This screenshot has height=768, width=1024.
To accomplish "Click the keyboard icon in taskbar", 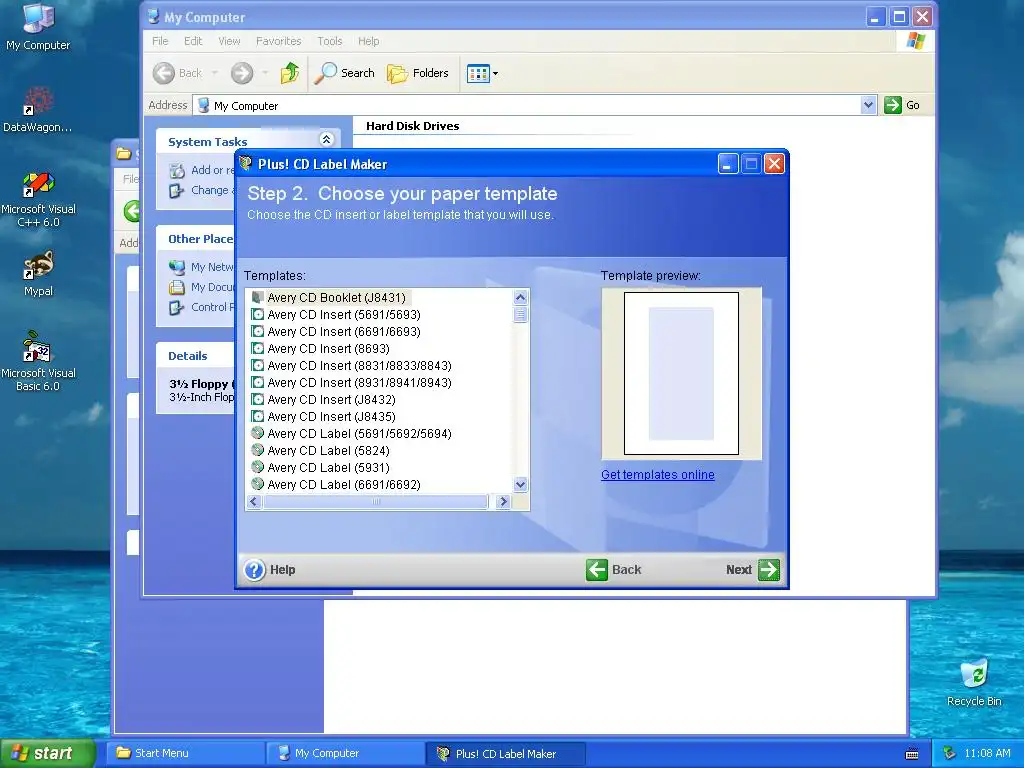I will coord(912,754).
